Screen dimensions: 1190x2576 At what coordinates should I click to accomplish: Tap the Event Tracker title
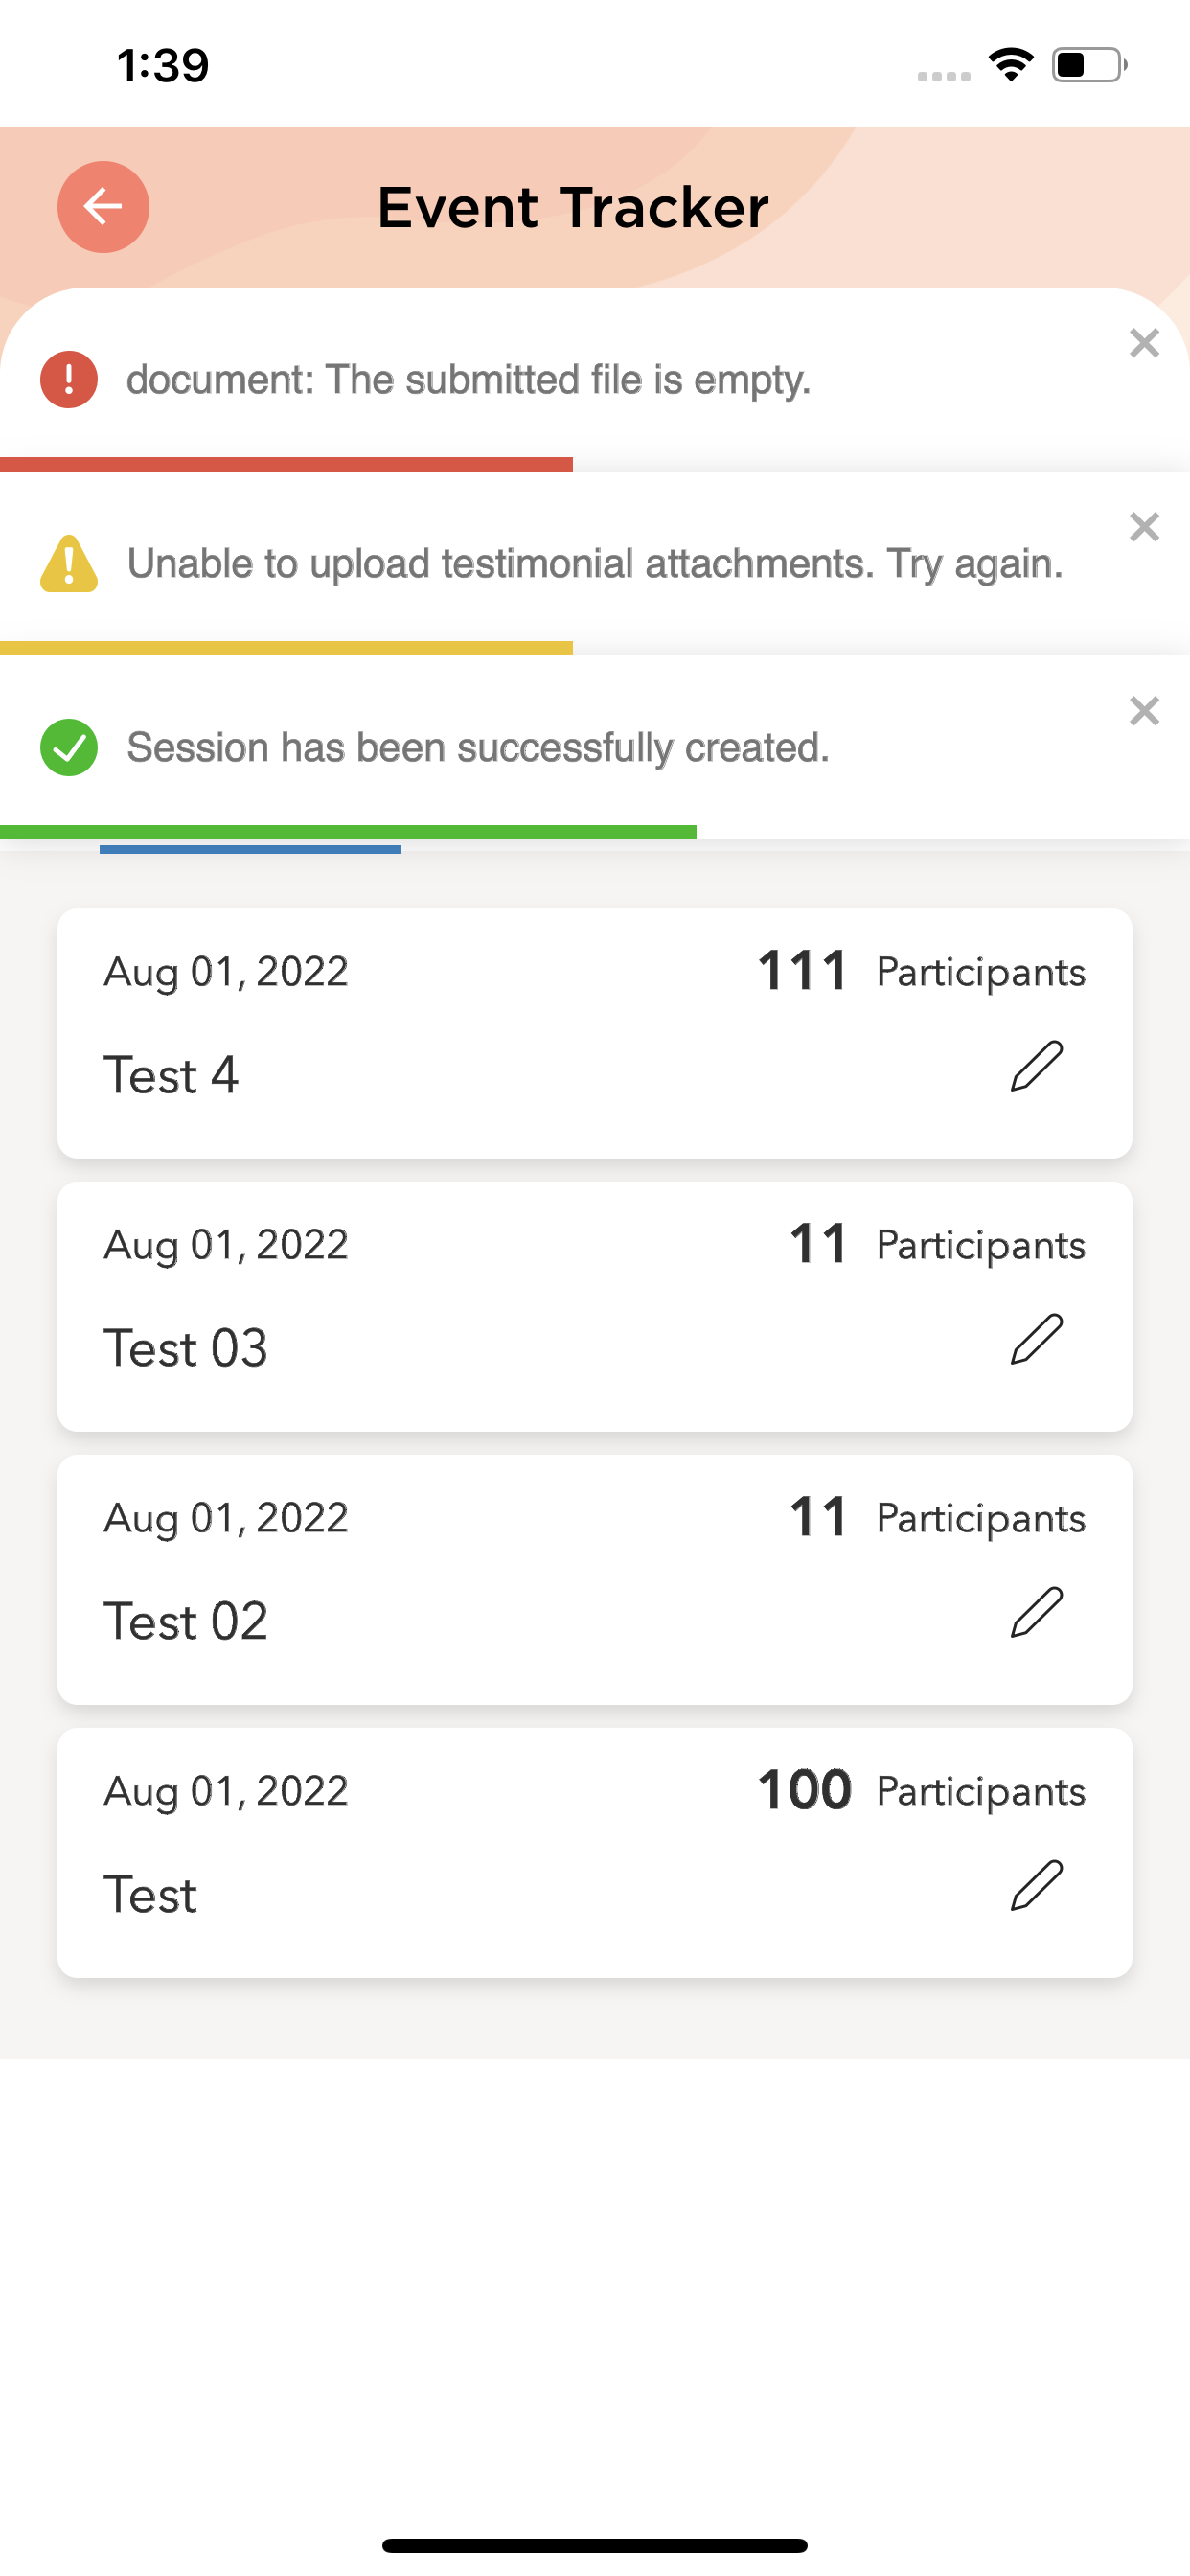click(573, 208)
